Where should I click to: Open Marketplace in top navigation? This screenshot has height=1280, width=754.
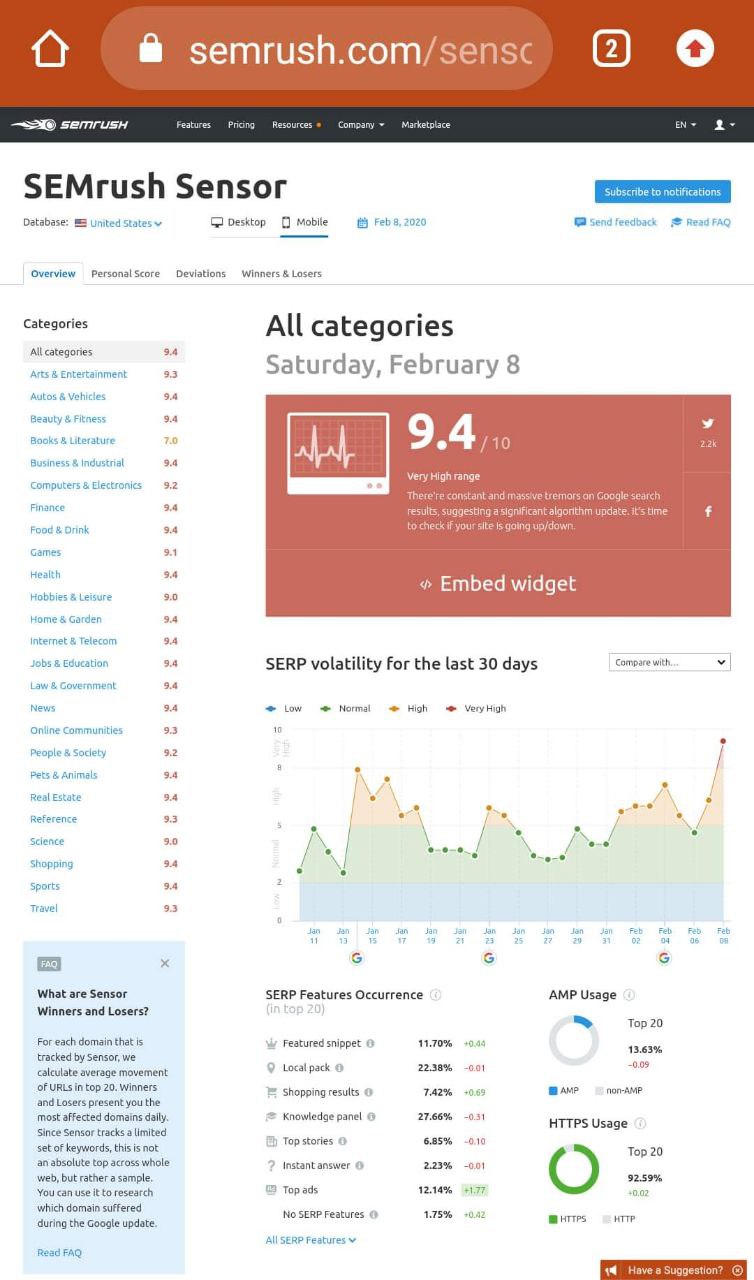[426, 125]
